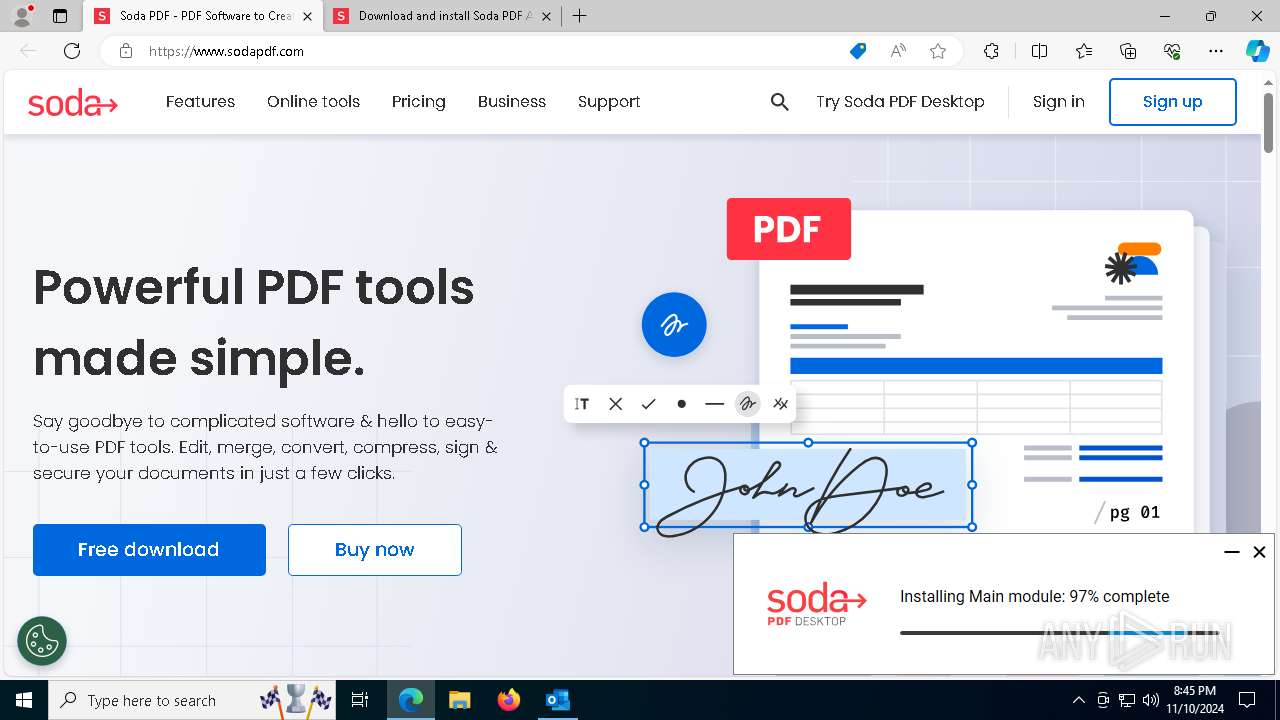Open the Favorites list icon

(x=1084, y=51)
